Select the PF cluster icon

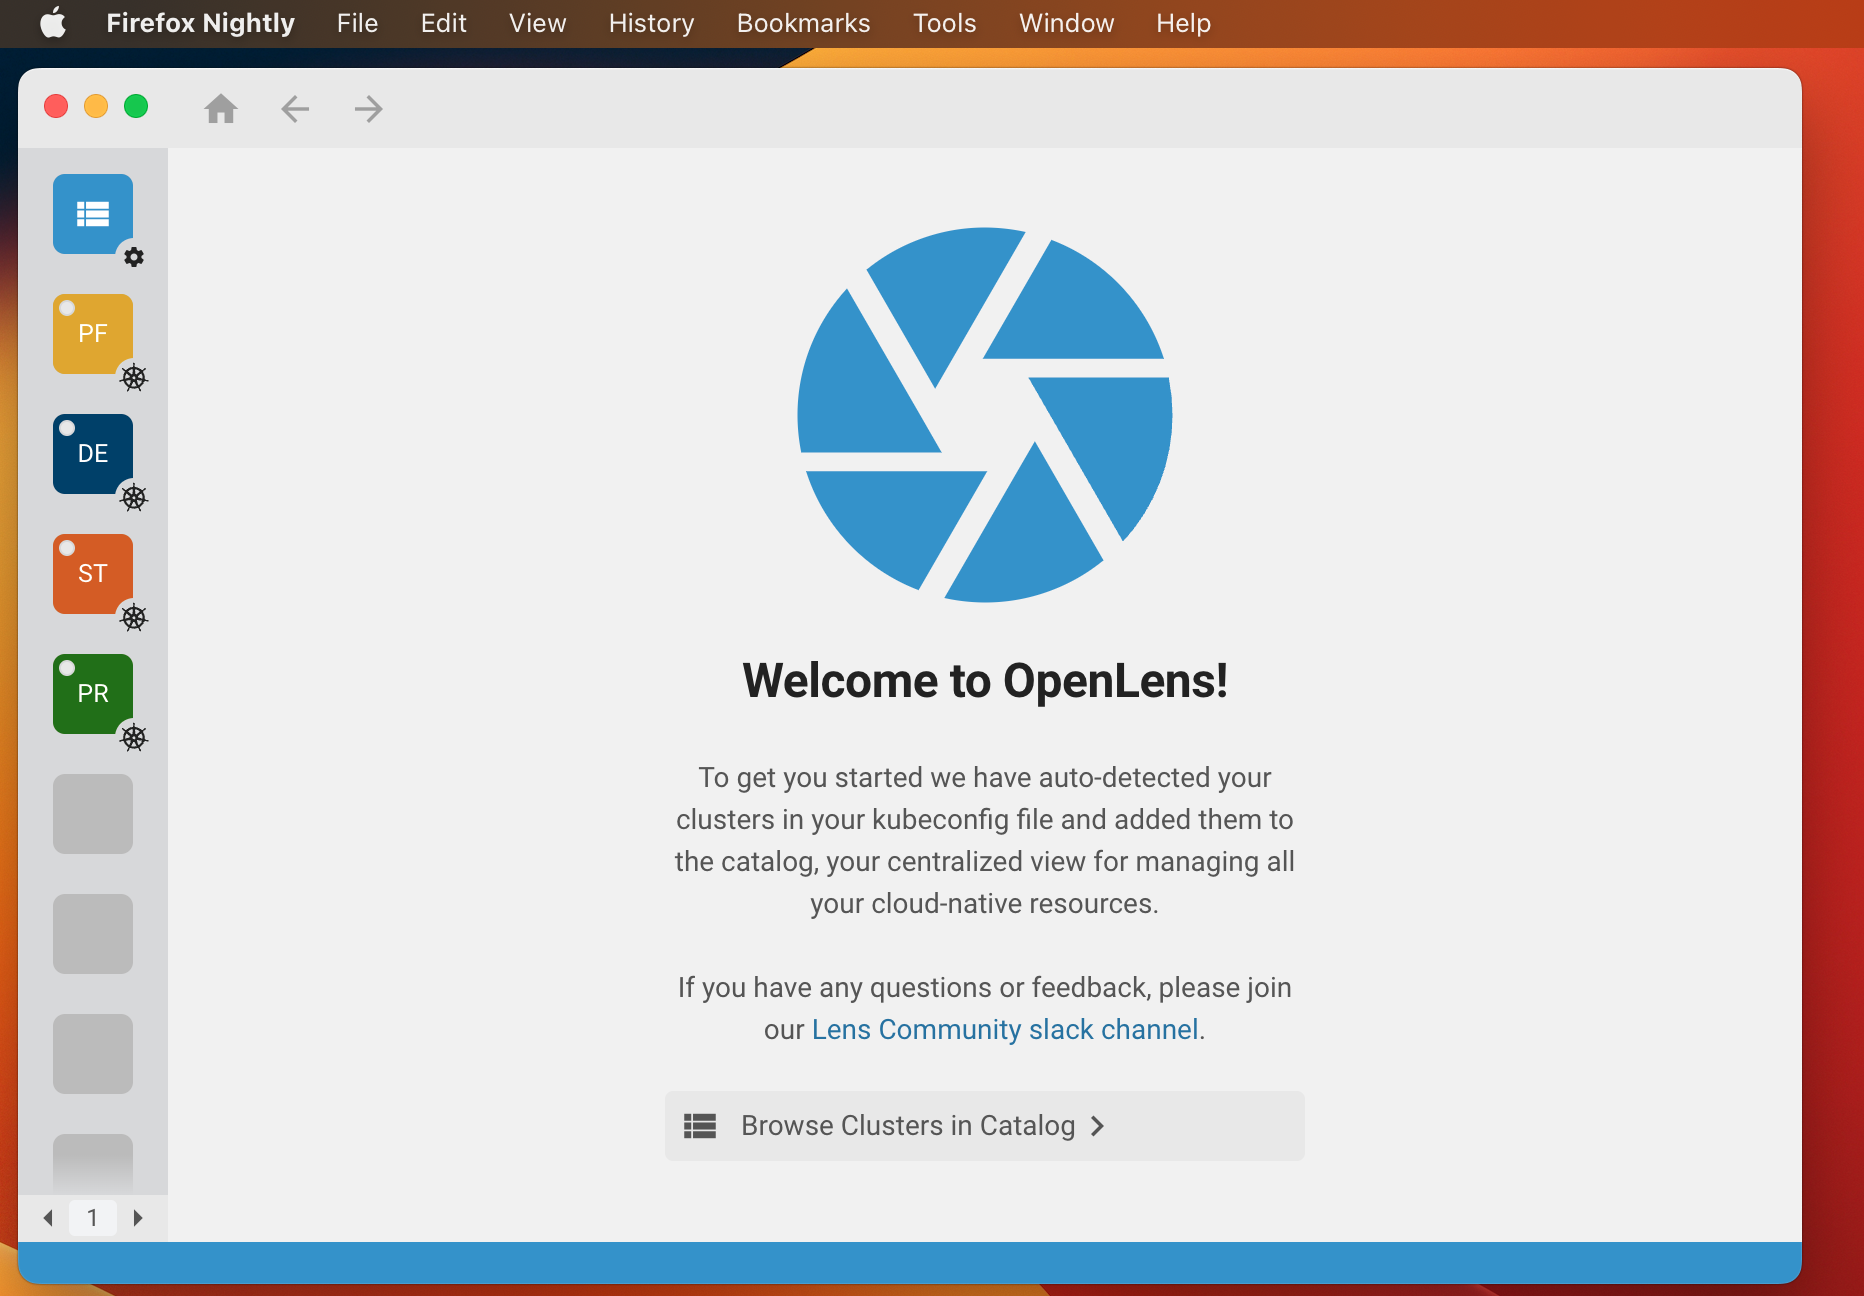[92, 334]
